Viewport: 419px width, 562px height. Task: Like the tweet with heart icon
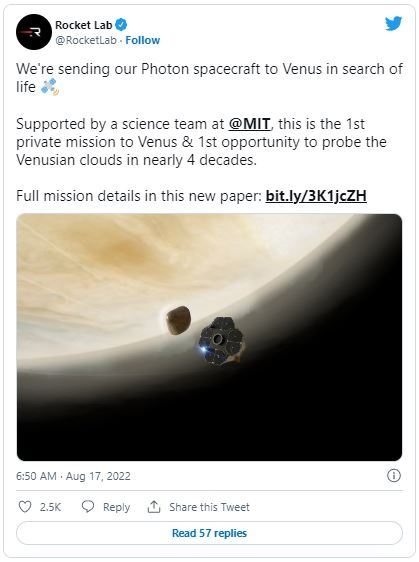[25, 507]
